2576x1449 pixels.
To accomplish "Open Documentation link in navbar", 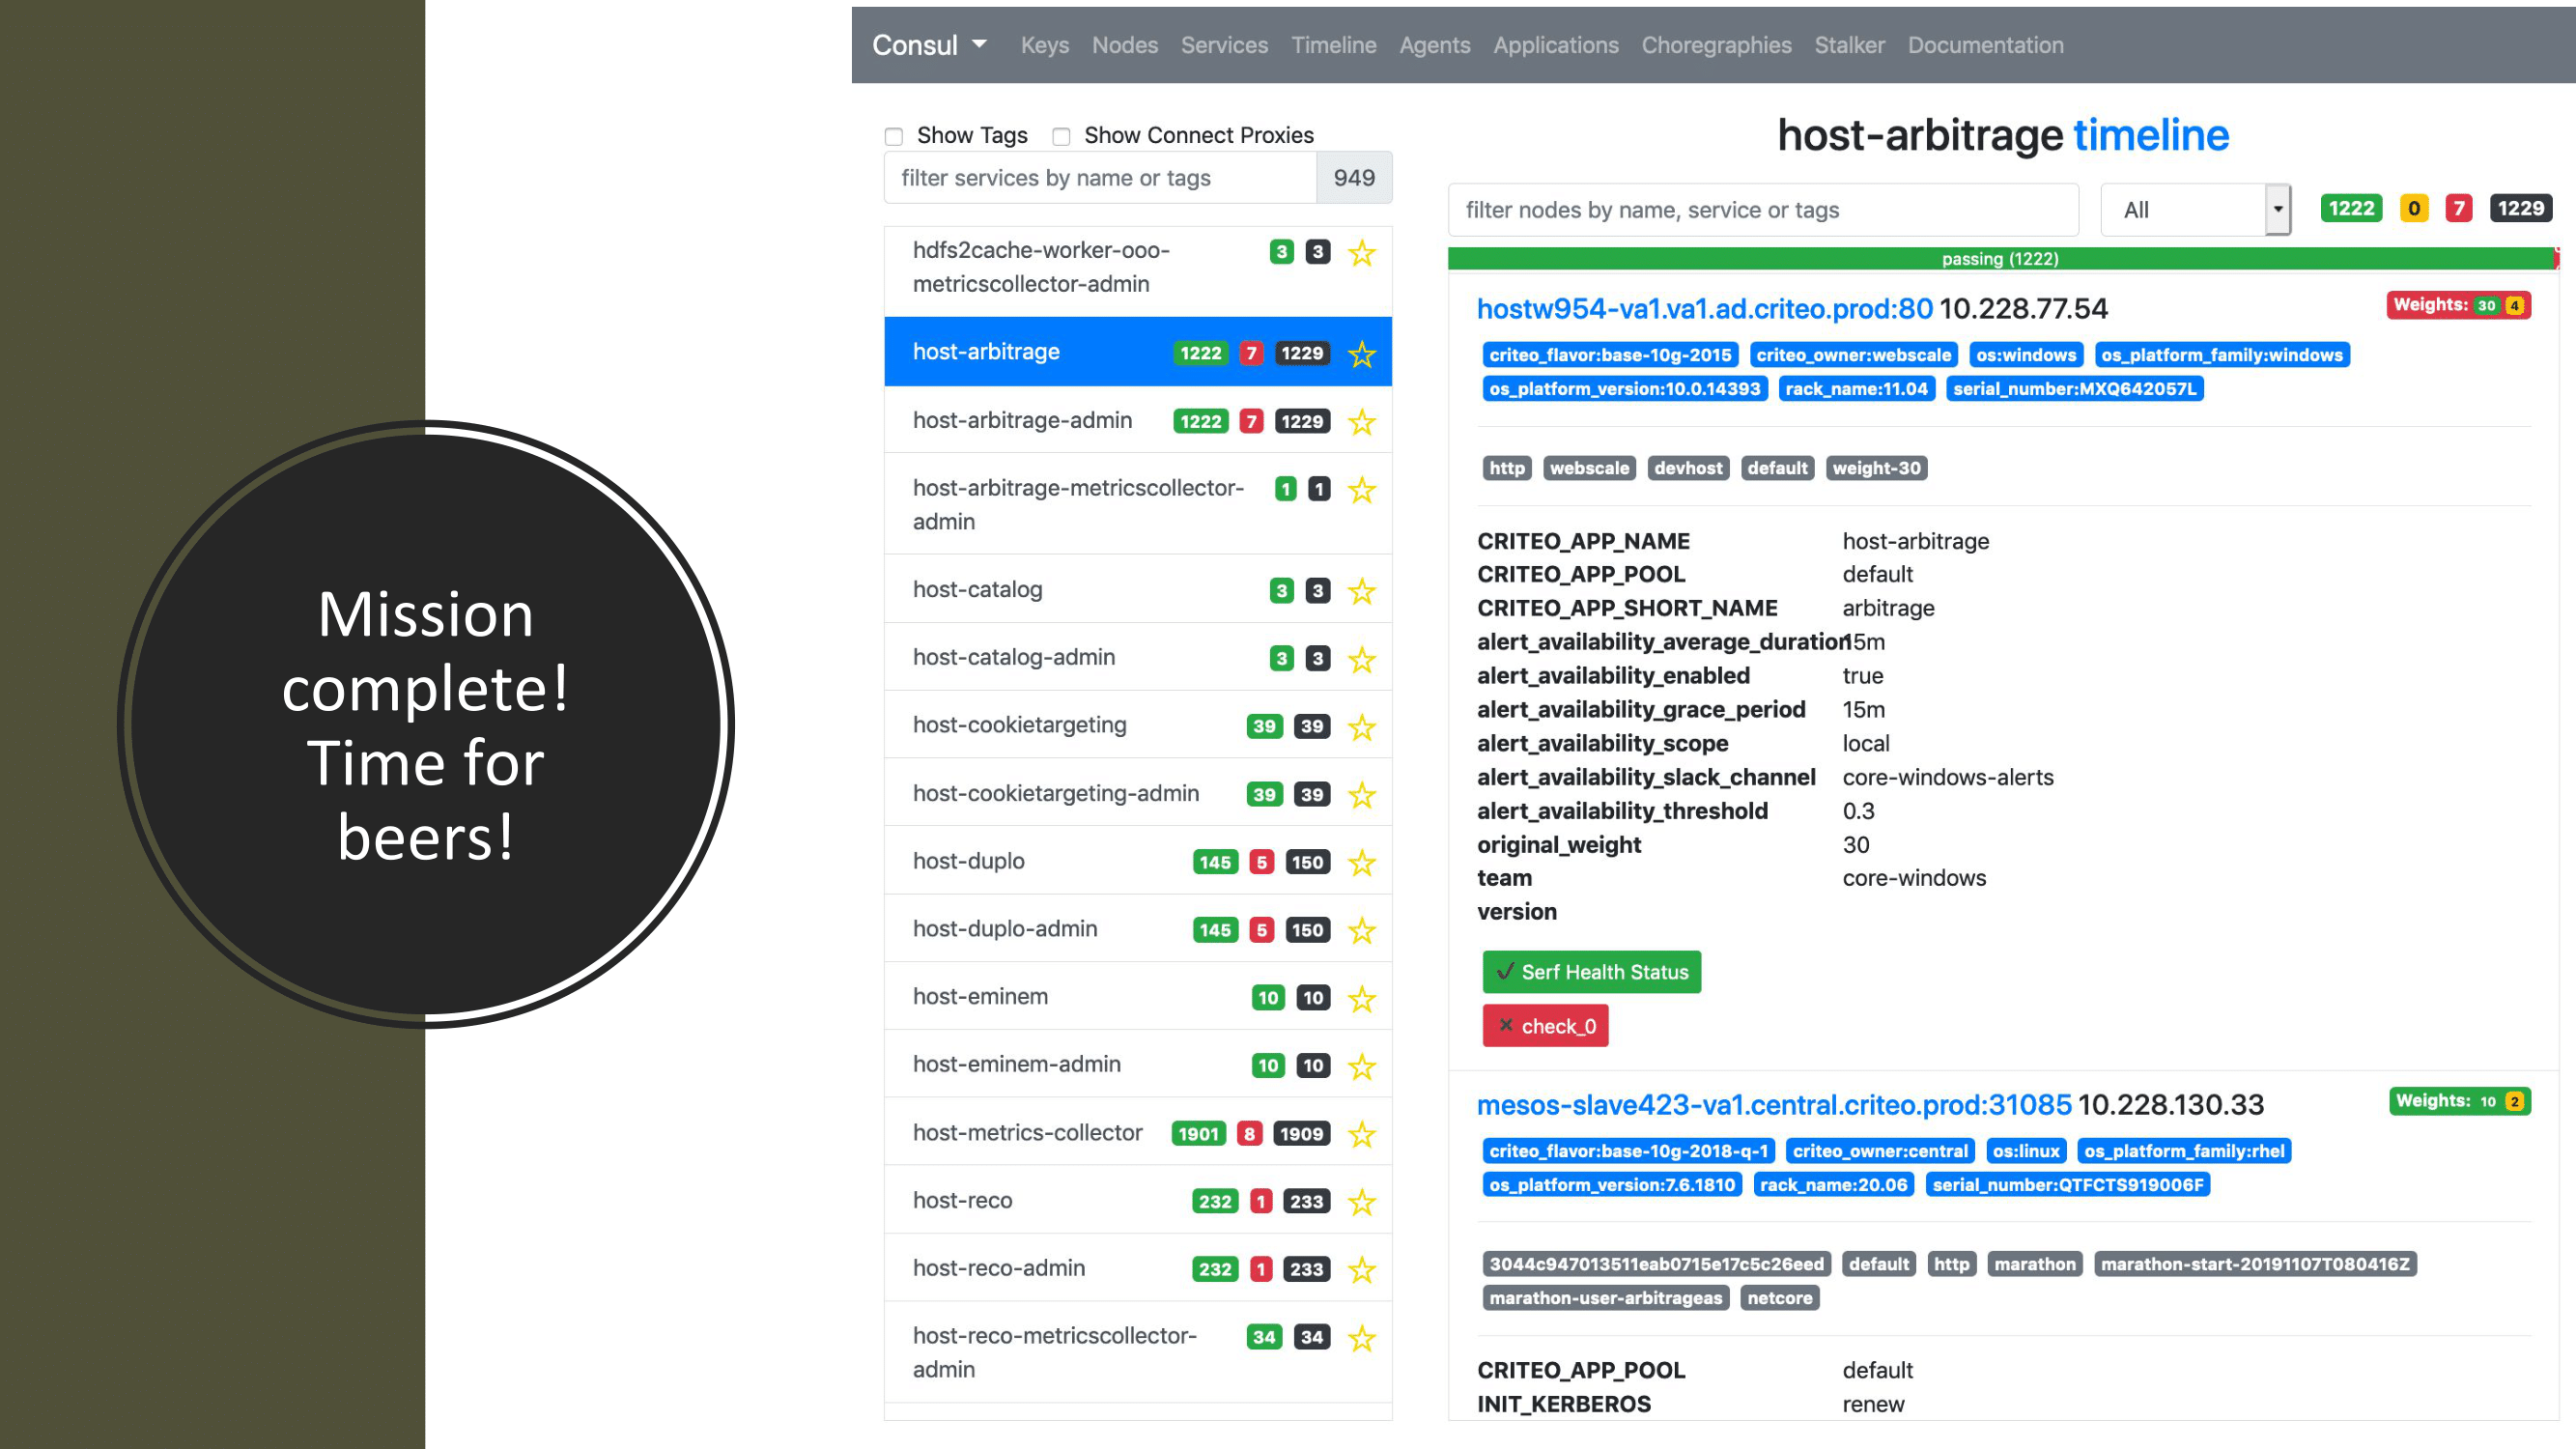I will (1985, 45).
